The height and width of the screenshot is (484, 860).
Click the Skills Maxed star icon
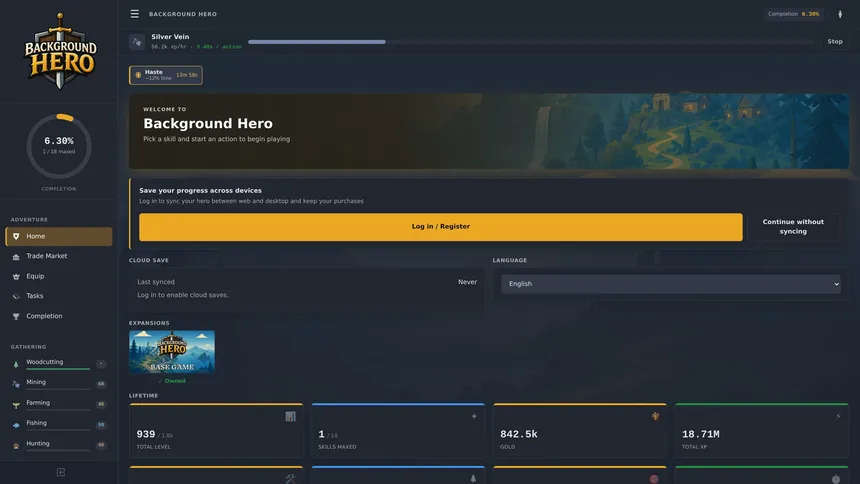point(474,417)
